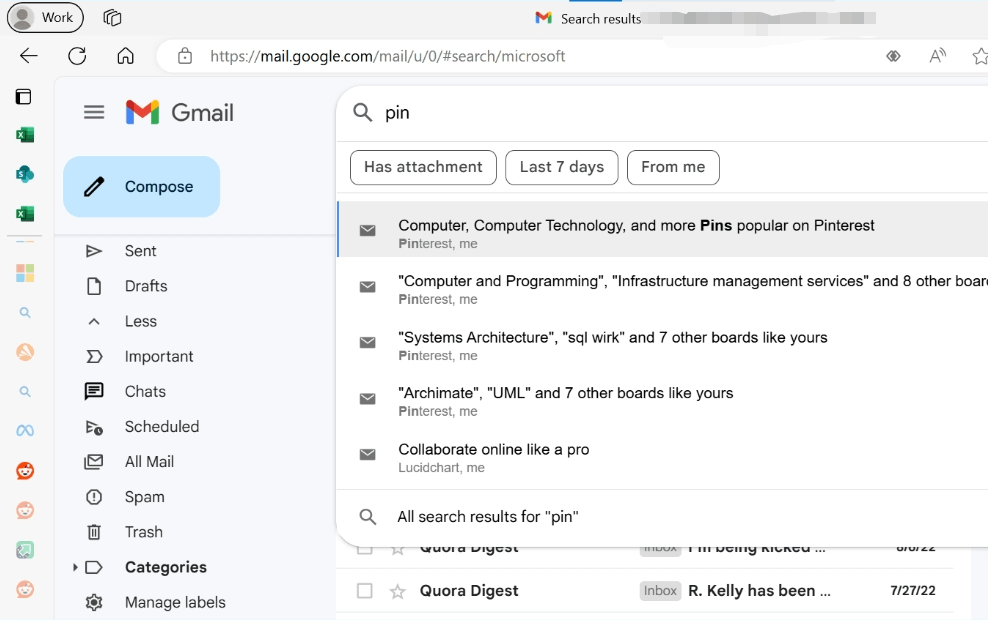The image size is (988, 620).
Task: Apply the From me filter chip
Action: pos(673,168)
